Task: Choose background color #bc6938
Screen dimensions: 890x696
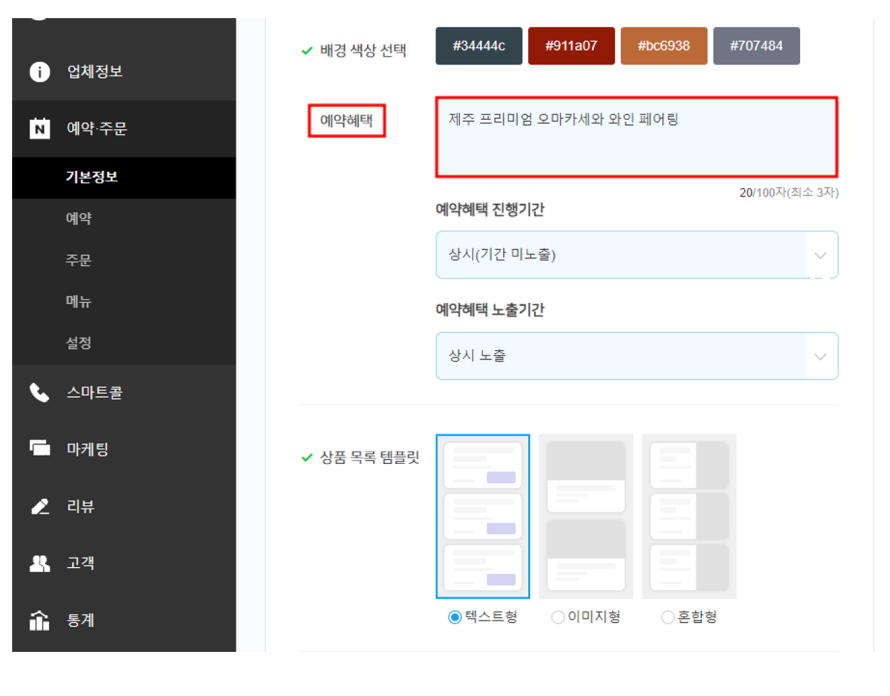Action: (x=664, y=46)
